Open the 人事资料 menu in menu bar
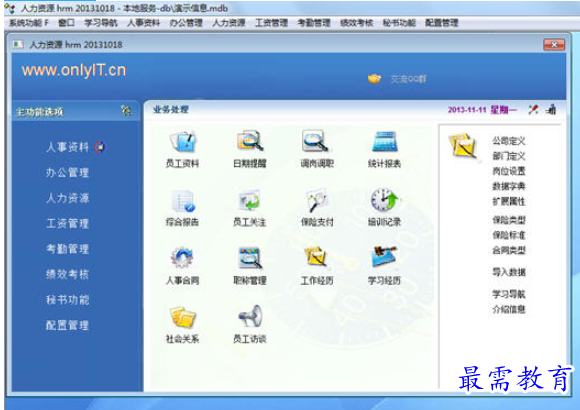 click(144, 23)
